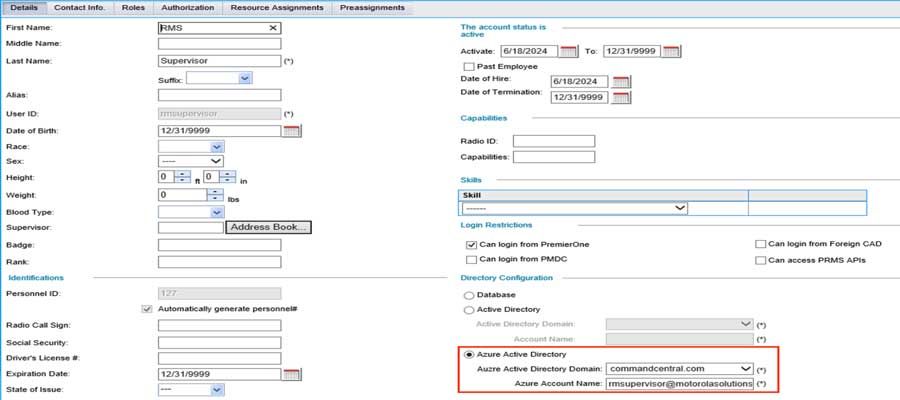Clear First Name field with X icon

(x=273, y=28)
